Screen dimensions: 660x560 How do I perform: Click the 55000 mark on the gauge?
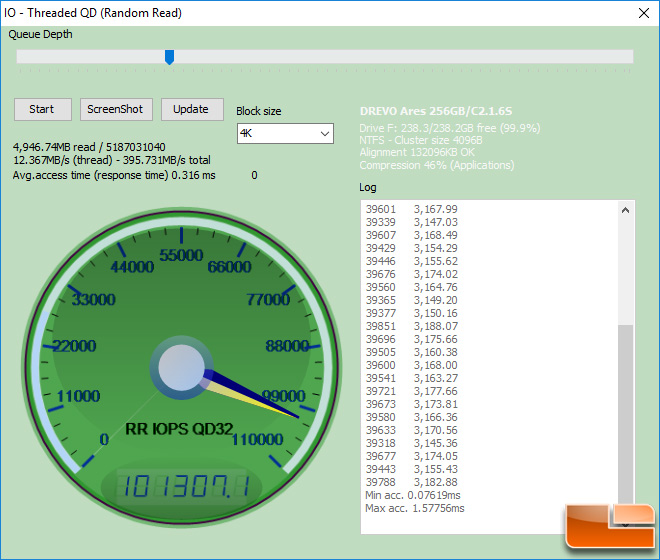181,255
